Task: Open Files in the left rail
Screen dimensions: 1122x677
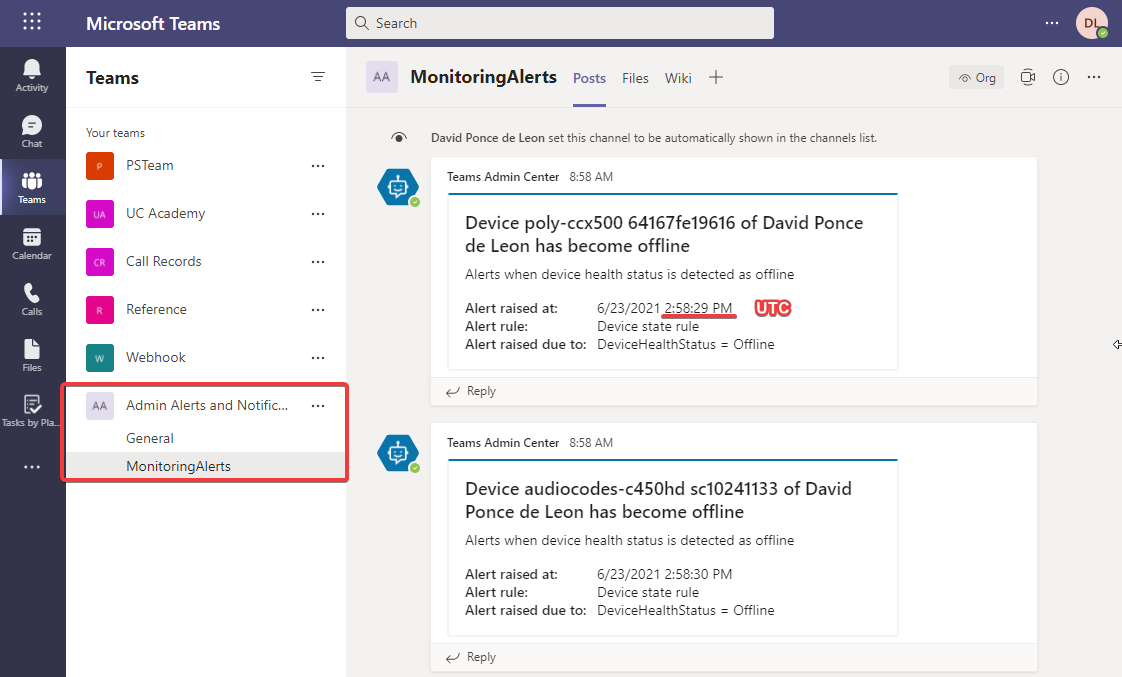Action: tap(32, 355)
